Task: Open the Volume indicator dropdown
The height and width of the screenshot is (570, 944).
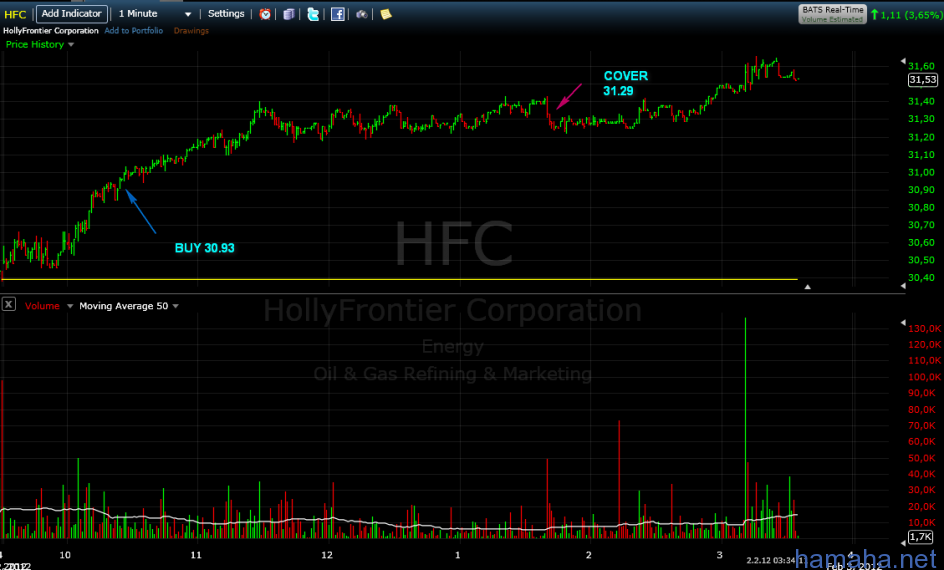Action: pos(69,306)
